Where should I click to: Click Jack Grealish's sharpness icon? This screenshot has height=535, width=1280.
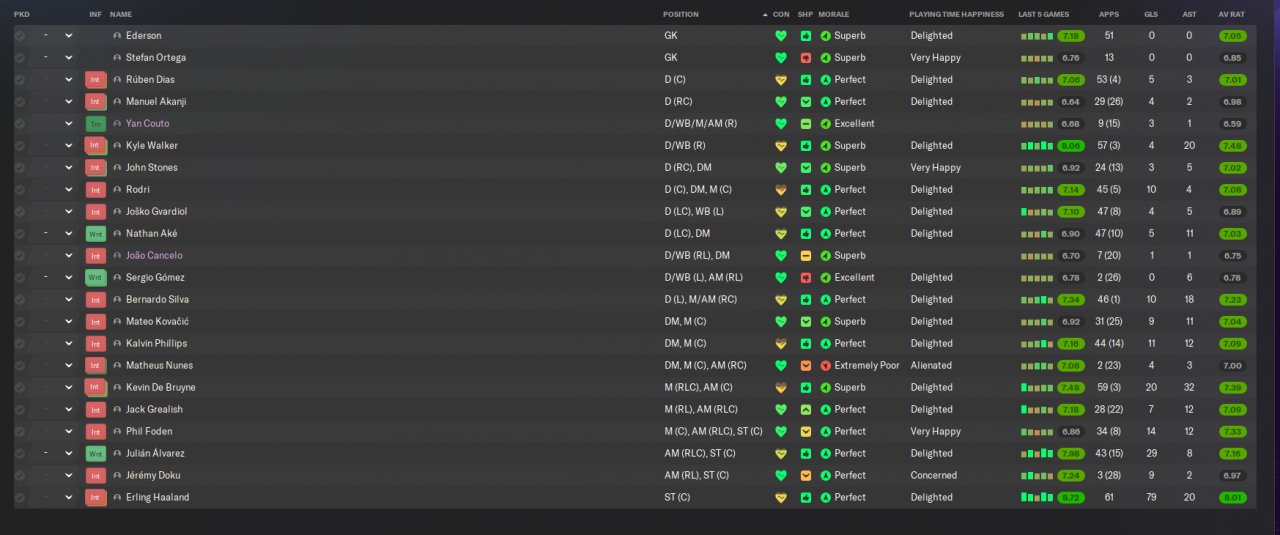coord(806,410)
